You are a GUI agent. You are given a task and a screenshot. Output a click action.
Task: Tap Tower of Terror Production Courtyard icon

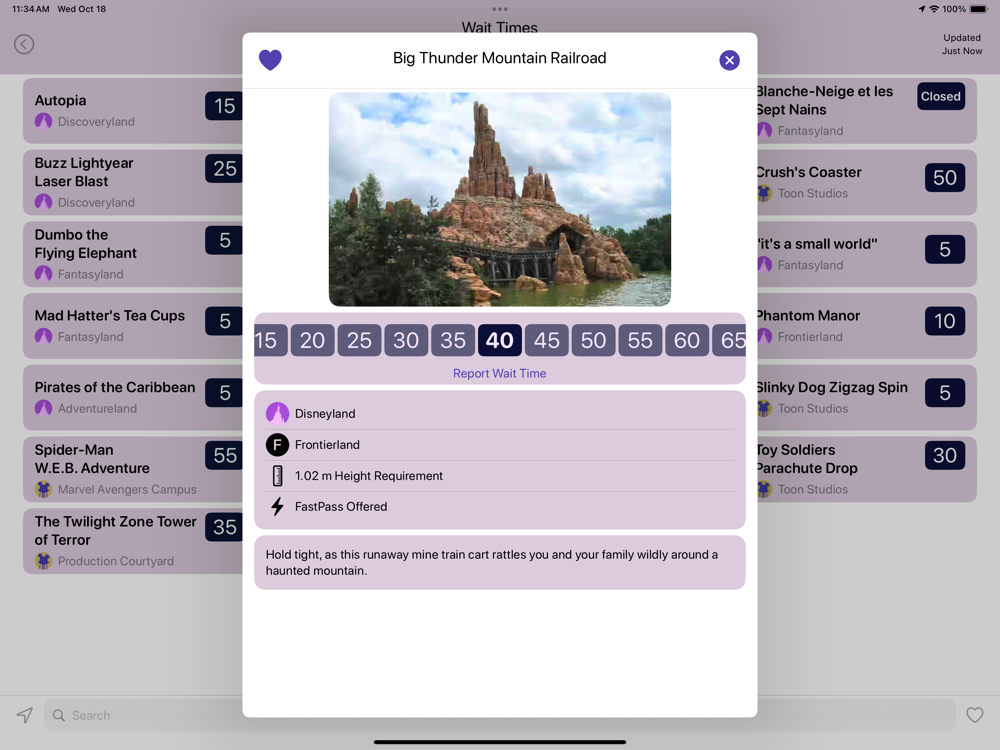(43, 561)
